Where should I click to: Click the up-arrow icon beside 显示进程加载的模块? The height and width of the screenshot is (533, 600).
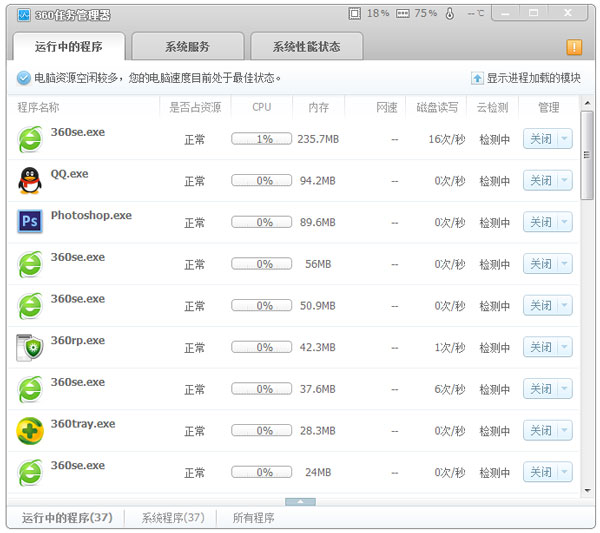[477, 78]
